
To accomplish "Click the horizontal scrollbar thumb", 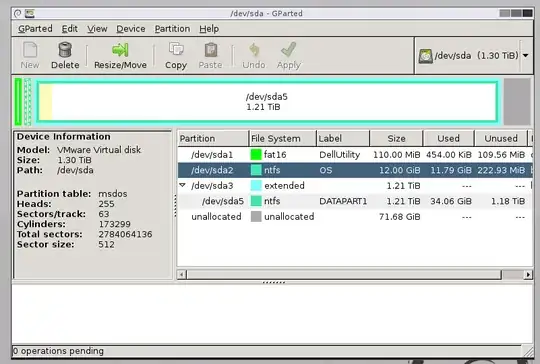I will (x=344, y=274).
